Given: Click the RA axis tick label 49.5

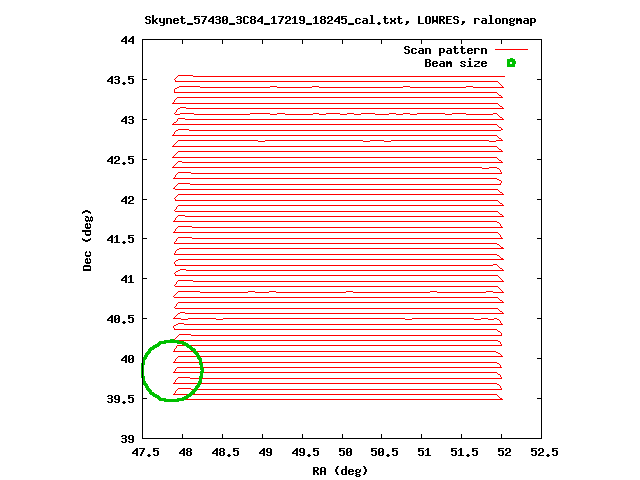Looking at the screenshot, I should (306, 452).
